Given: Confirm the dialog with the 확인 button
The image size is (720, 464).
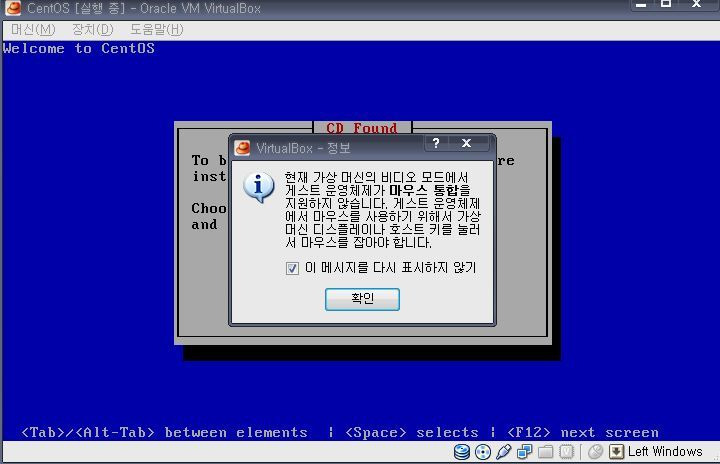Looking at the screenshot, I should pyautogui.click(x=362, y=299).
